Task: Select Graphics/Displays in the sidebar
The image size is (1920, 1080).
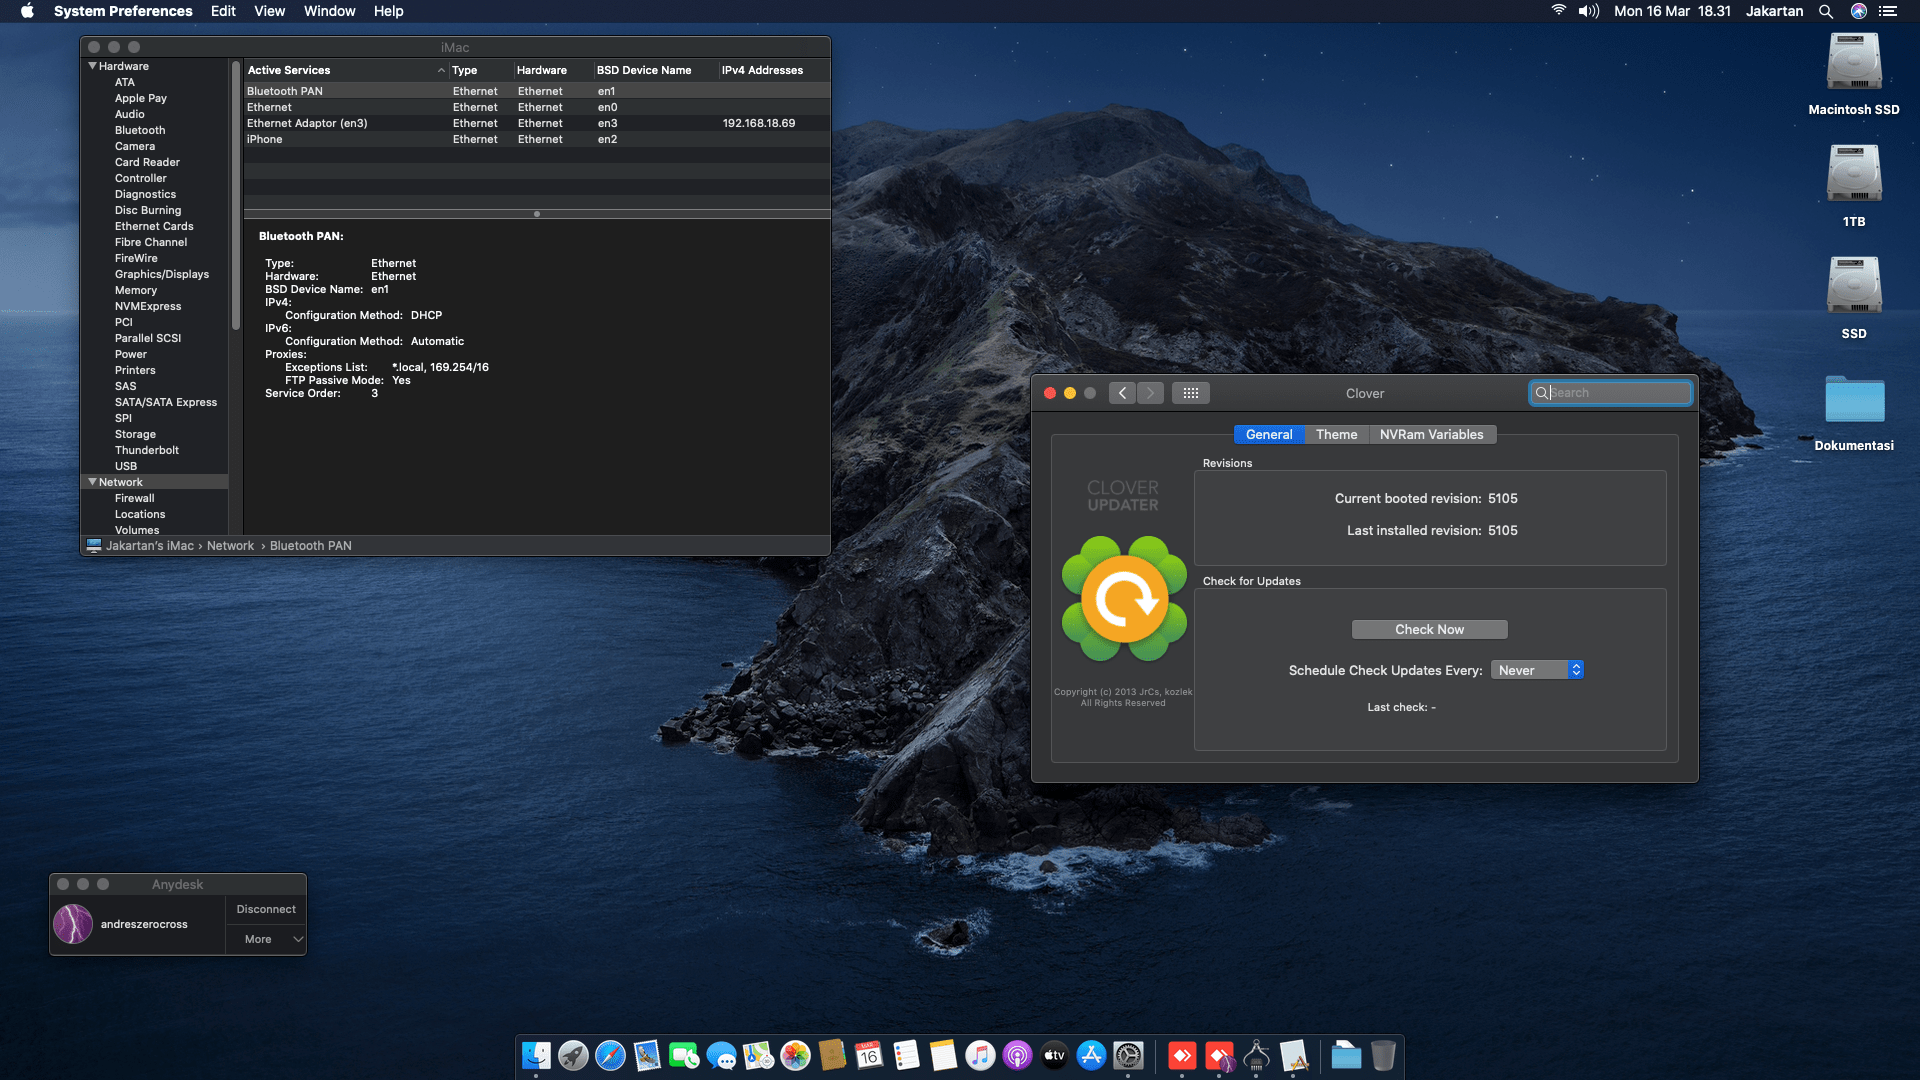Action: (162, 274)
